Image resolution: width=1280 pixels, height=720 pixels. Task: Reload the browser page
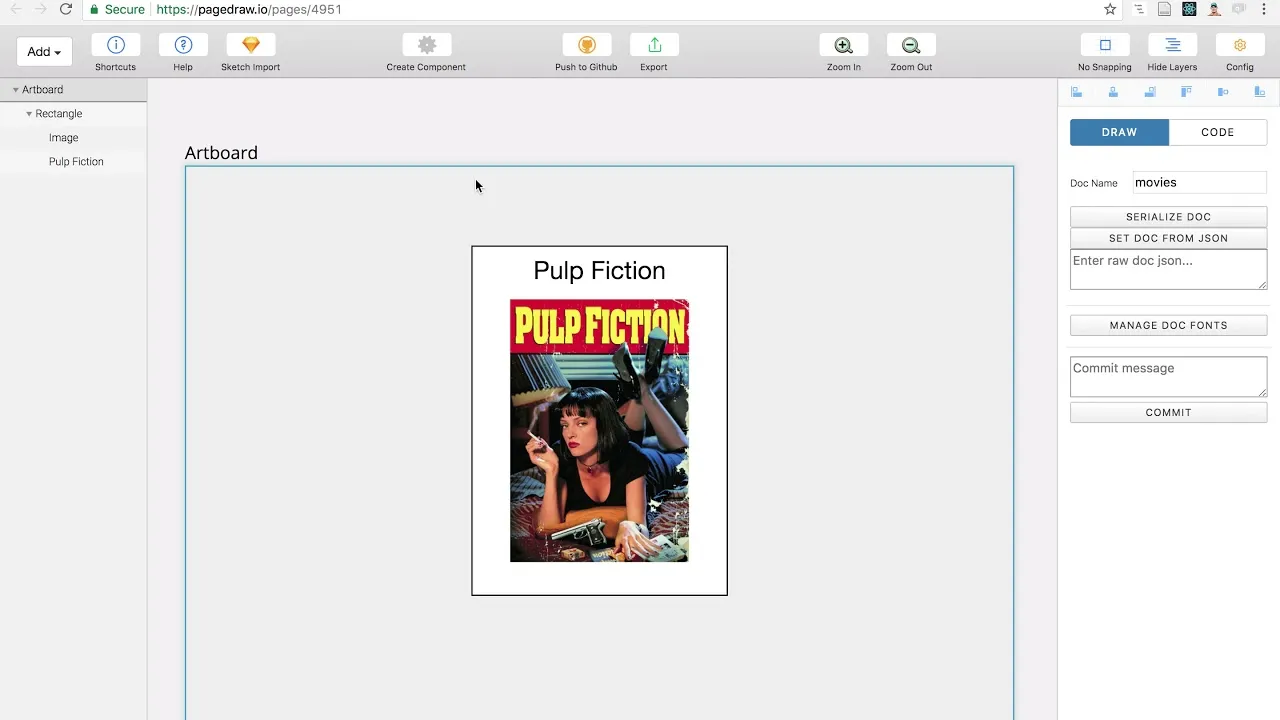coord(66,9)
